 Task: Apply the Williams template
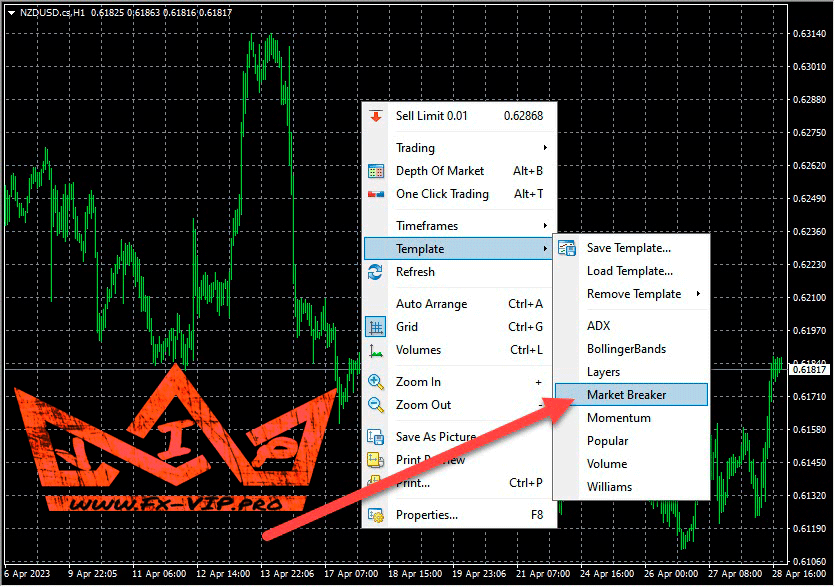point(609,487)
